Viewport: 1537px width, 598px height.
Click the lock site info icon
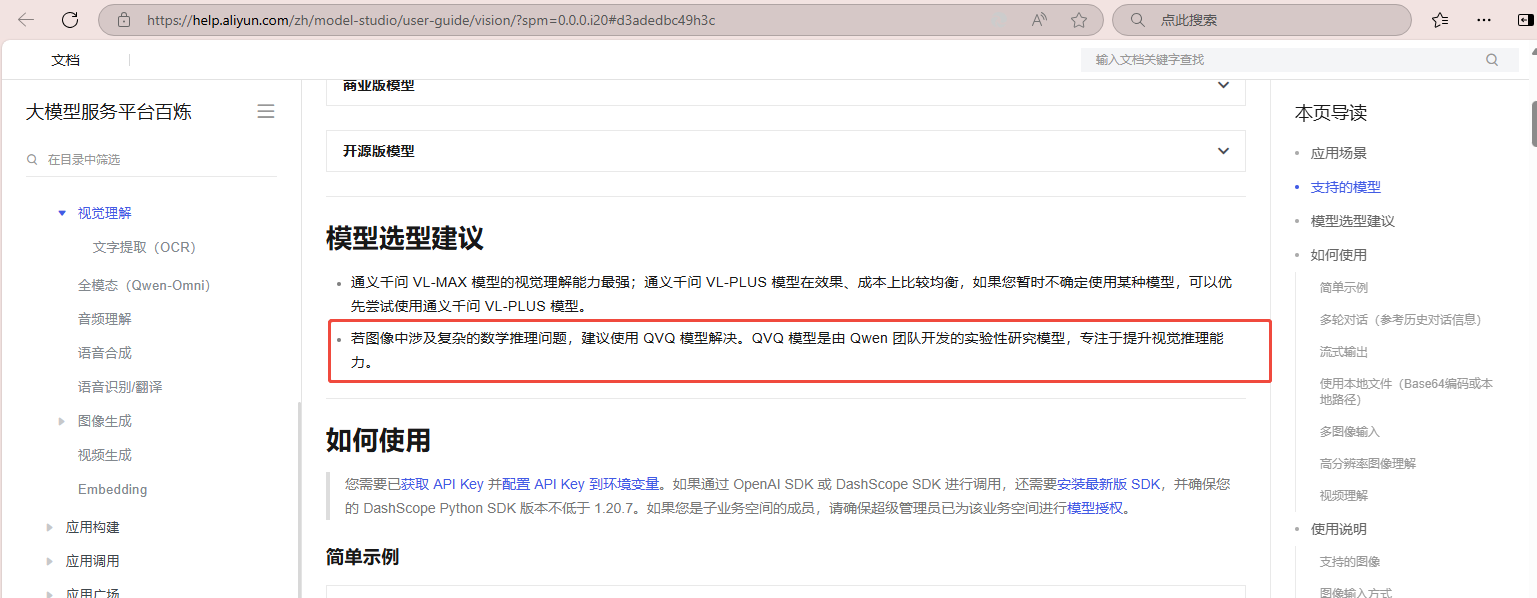click(124, 20)
